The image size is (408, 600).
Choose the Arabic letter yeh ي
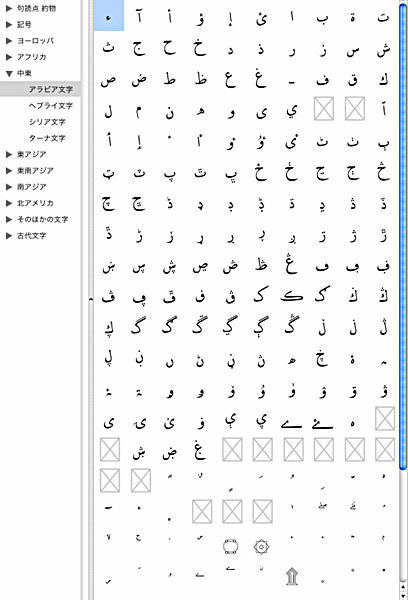[x=292, y=111]
